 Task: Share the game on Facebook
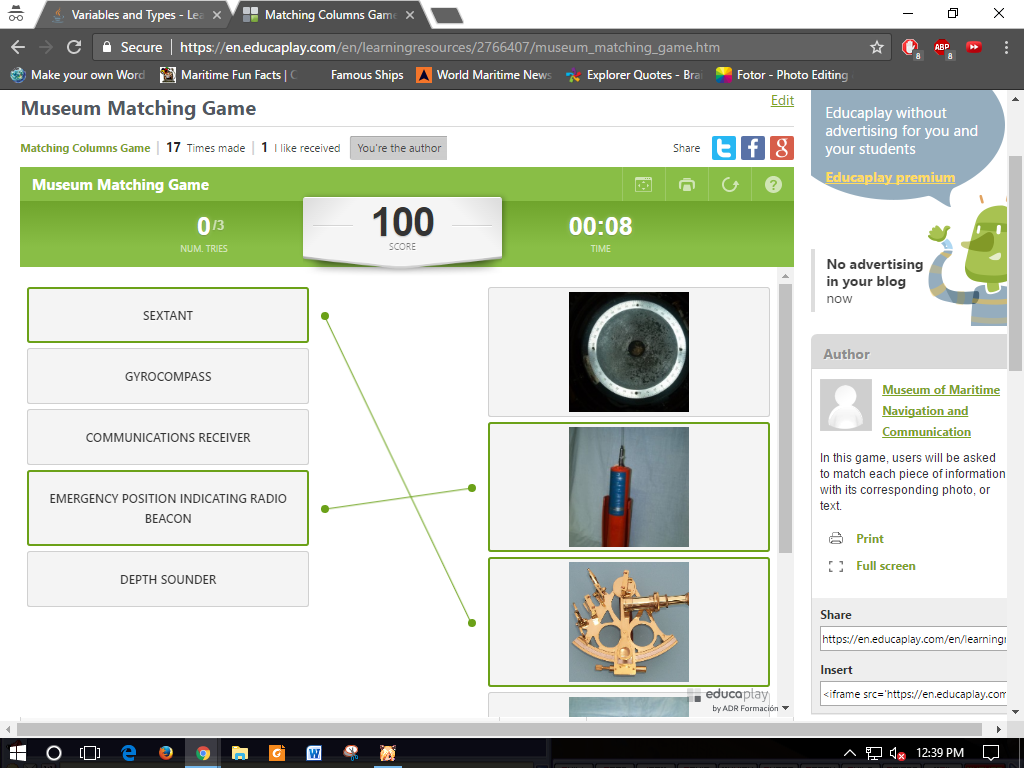pyautogui.click(x=753, y=148)
